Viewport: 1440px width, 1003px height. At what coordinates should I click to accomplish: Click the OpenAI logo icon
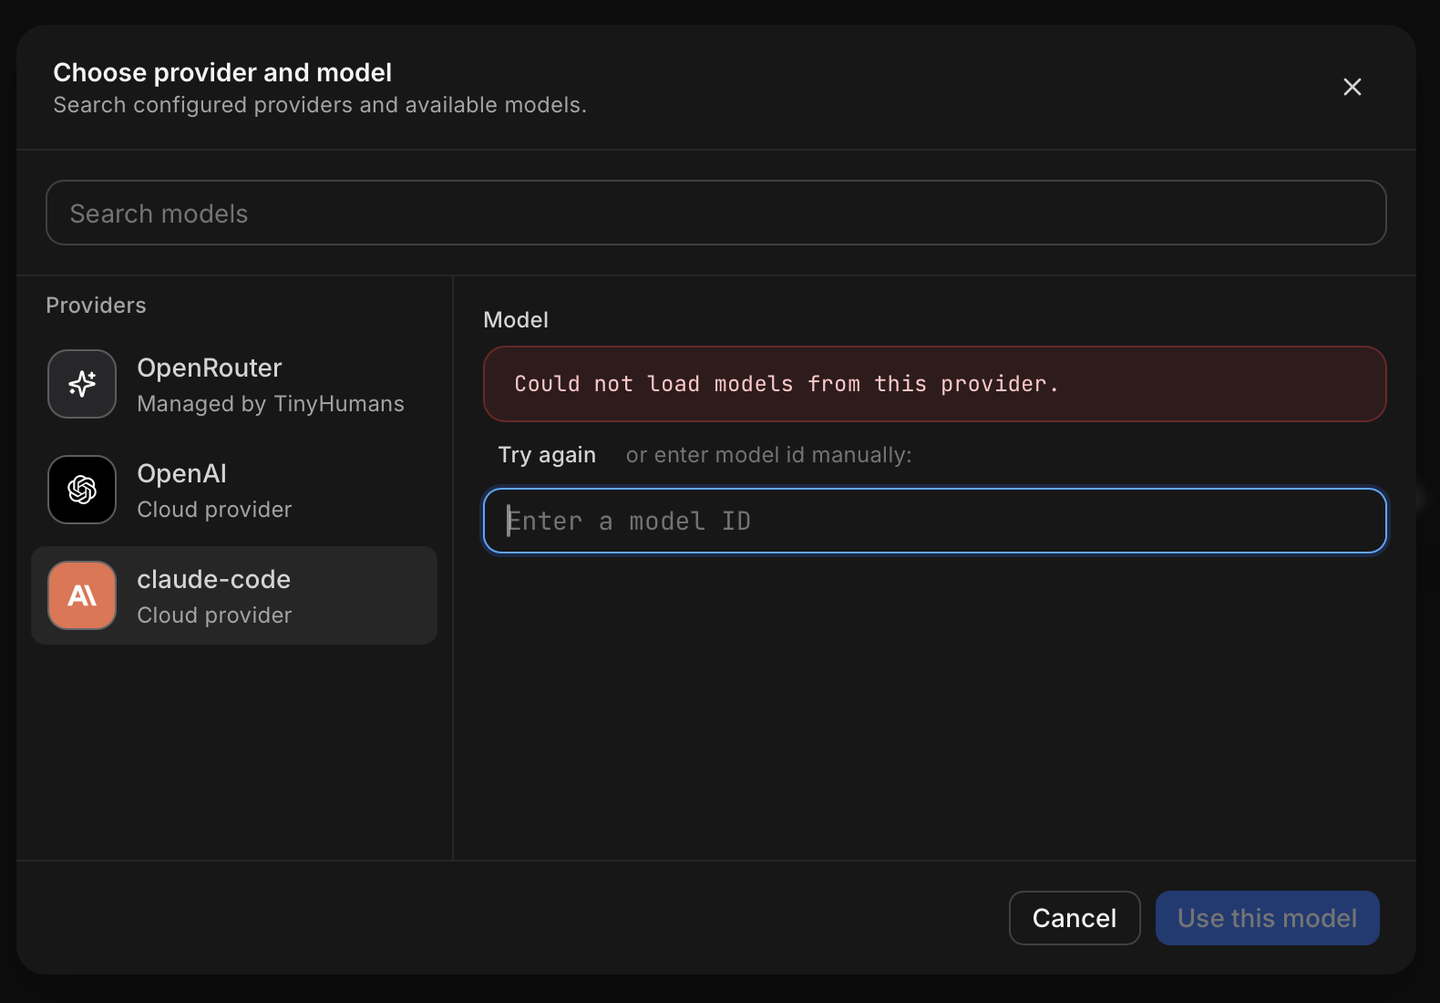(x=82, y=490)
